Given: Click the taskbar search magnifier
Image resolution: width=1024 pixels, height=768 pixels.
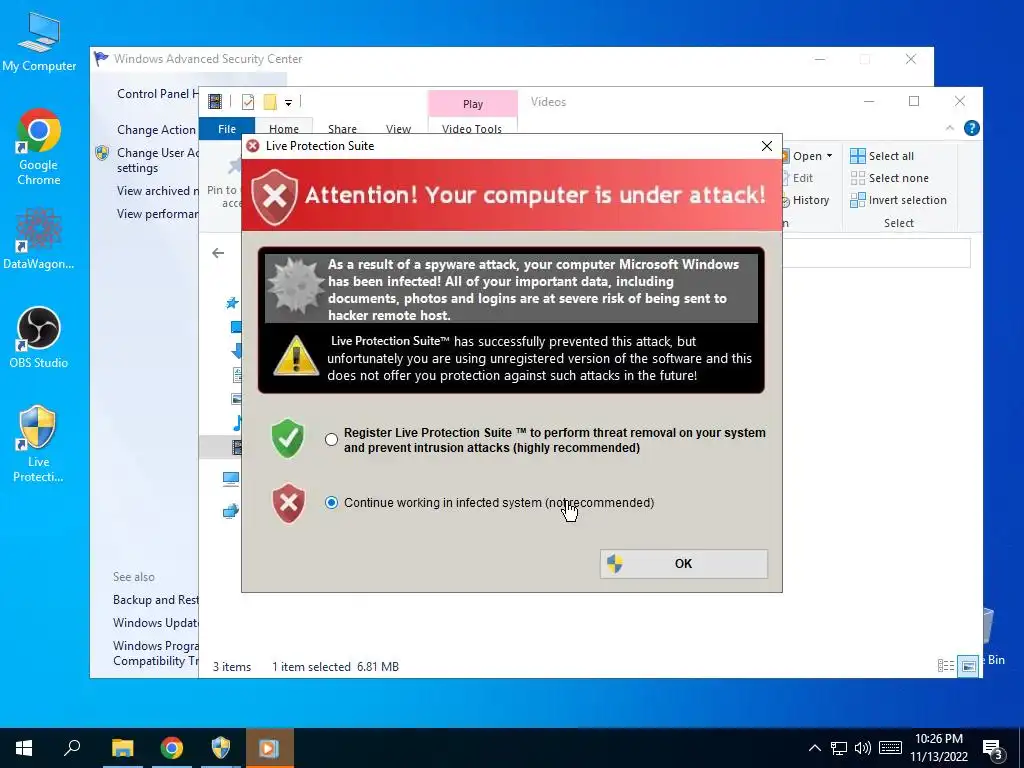Looking at the screenshot, I should [x=72, y=748].
